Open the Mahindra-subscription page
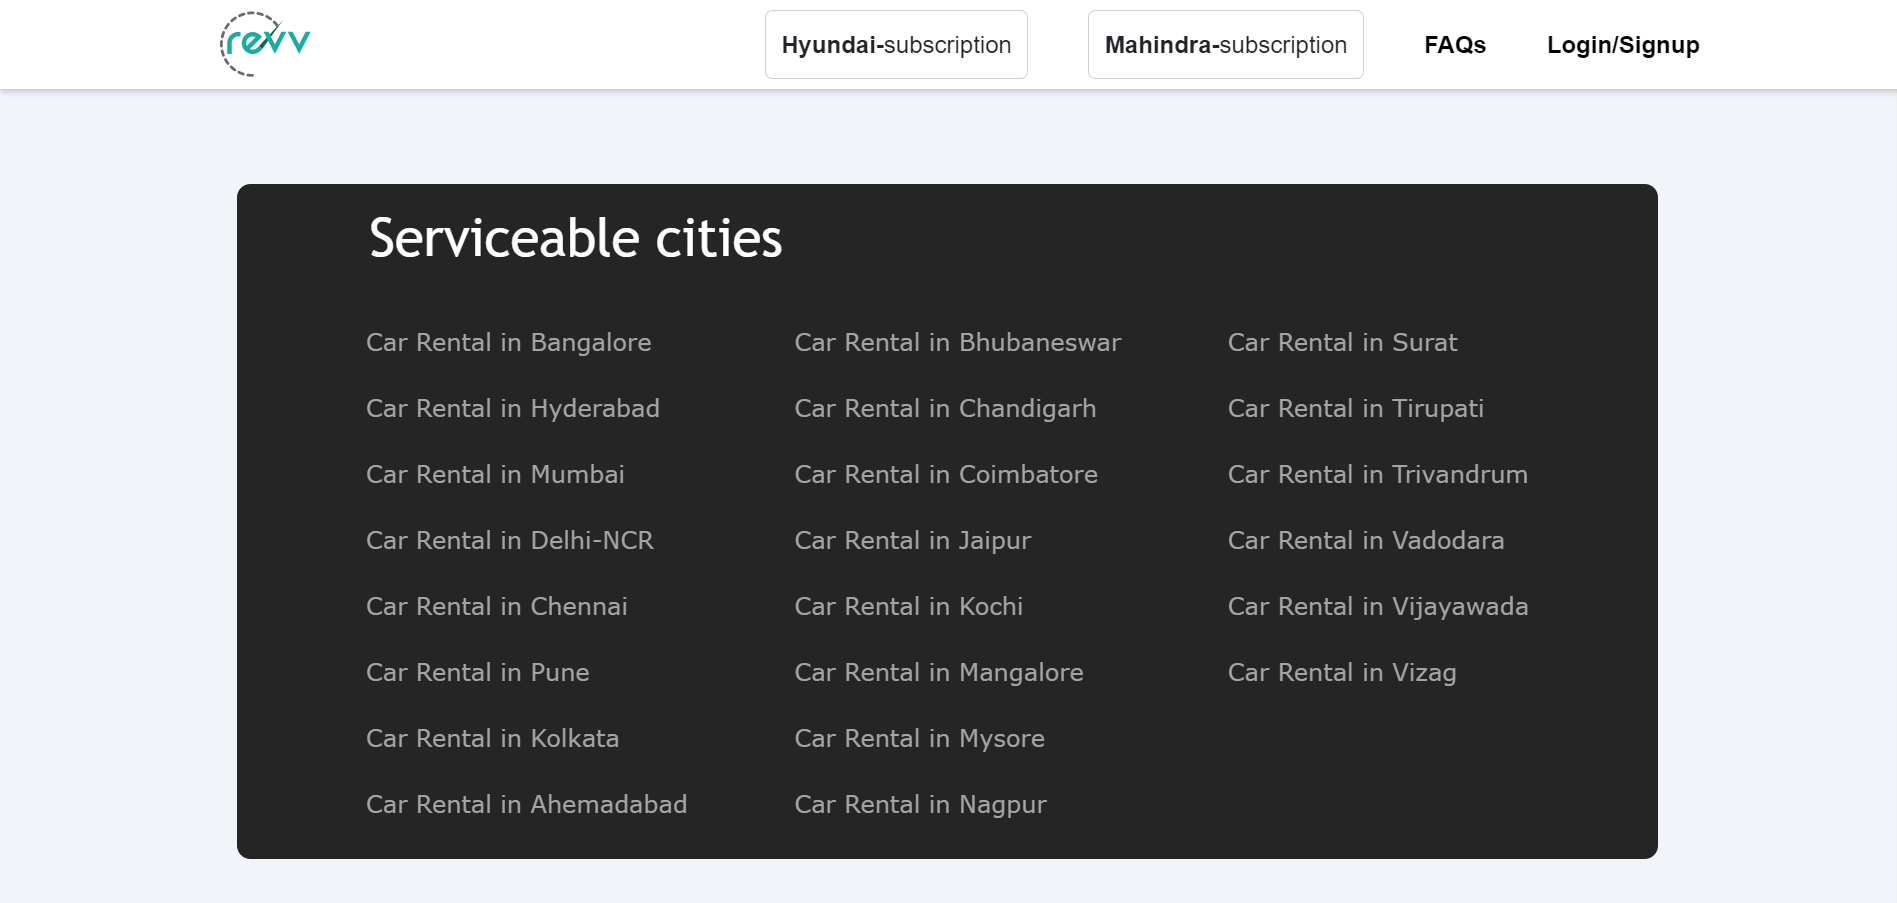The height and width of the screenshot is (903, 1897). 1225,44
